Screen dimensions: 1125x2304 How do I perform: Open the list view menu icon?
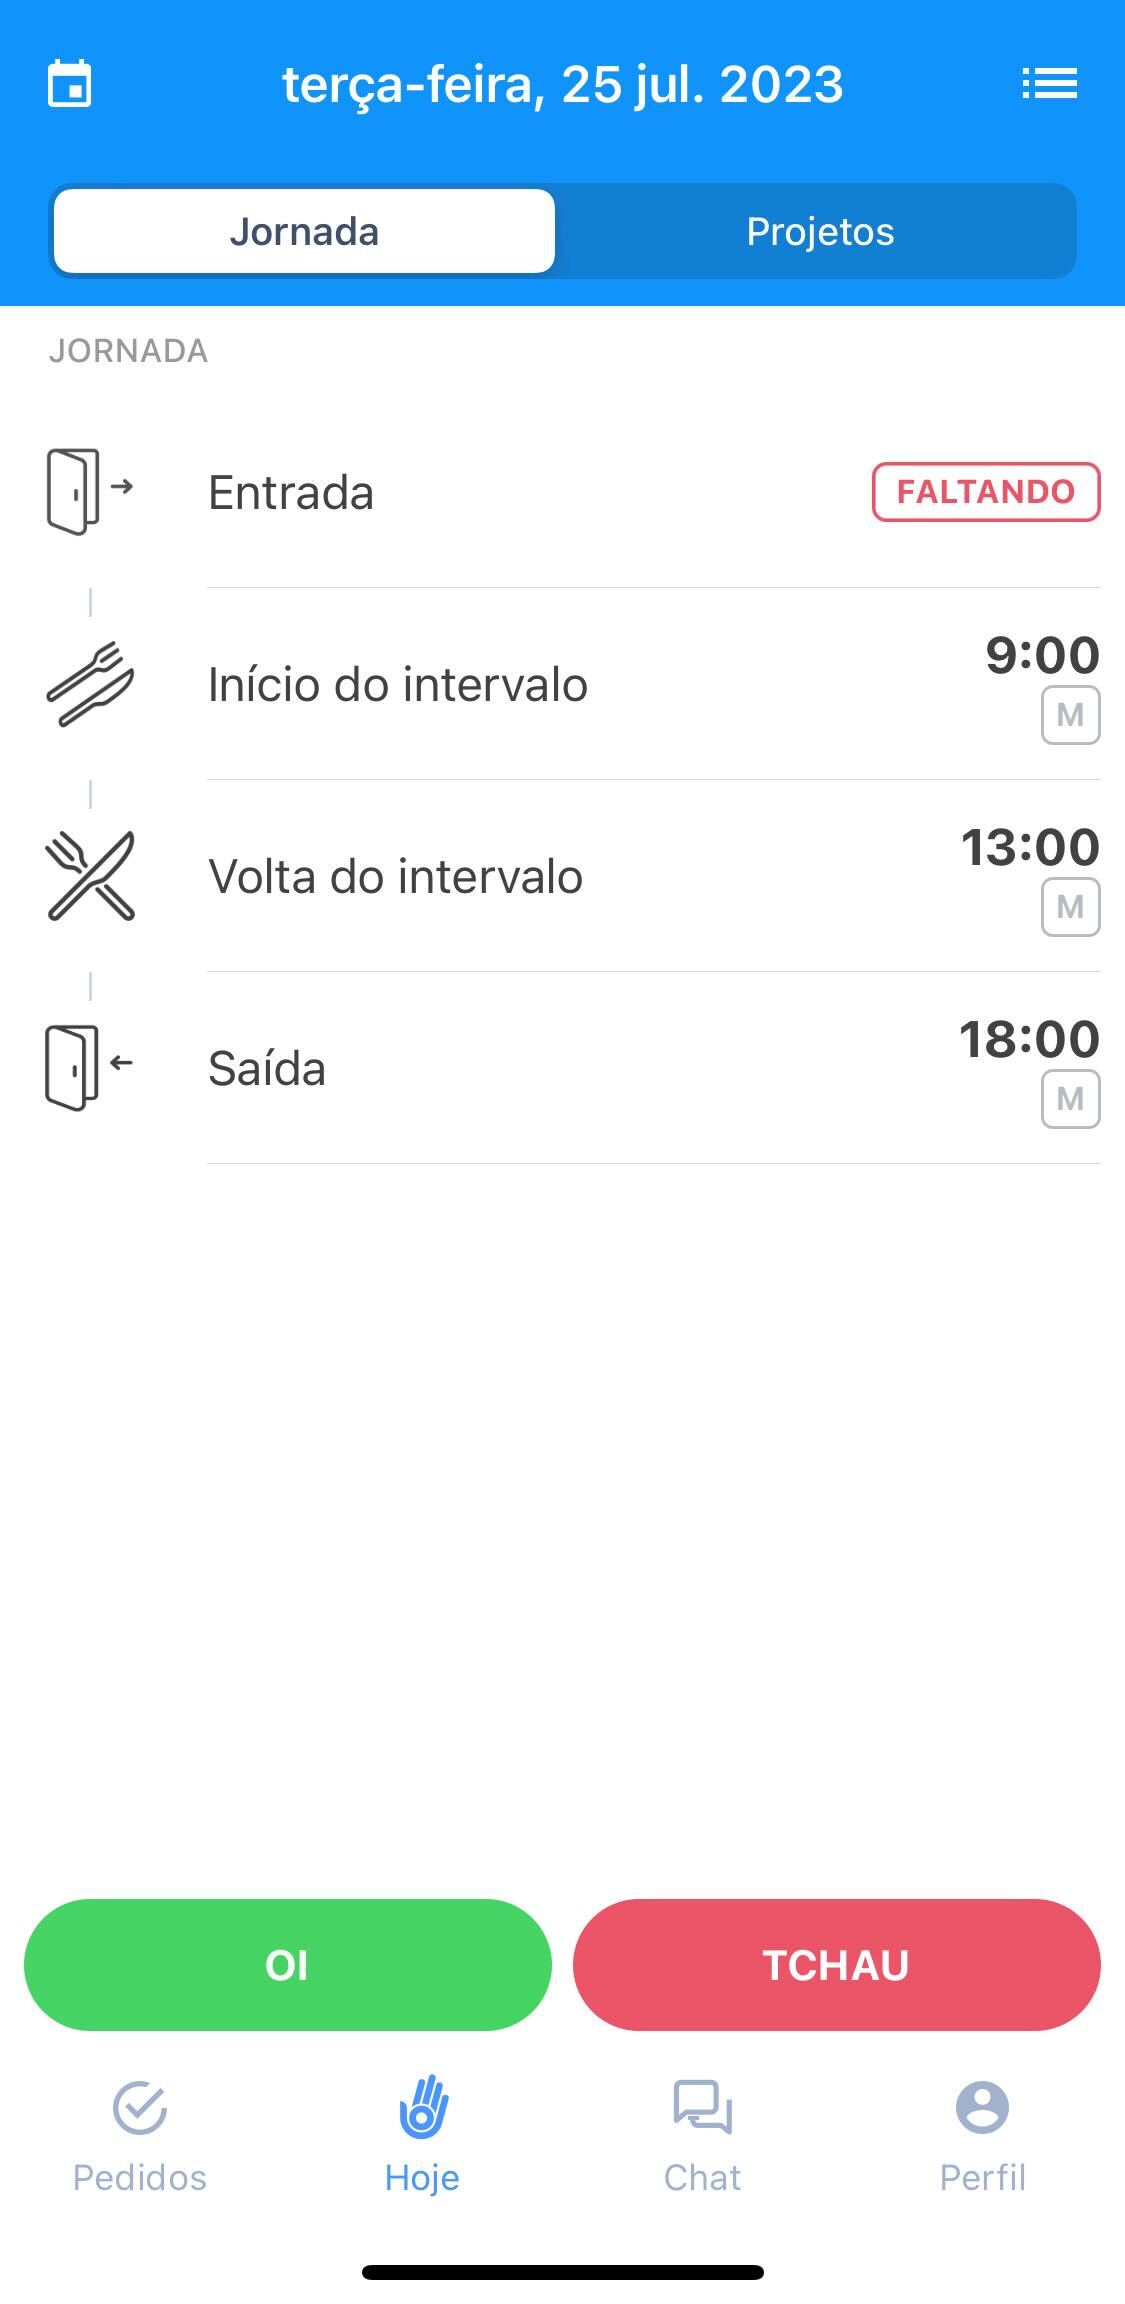pyautogui.click(x=1050, y=84)
